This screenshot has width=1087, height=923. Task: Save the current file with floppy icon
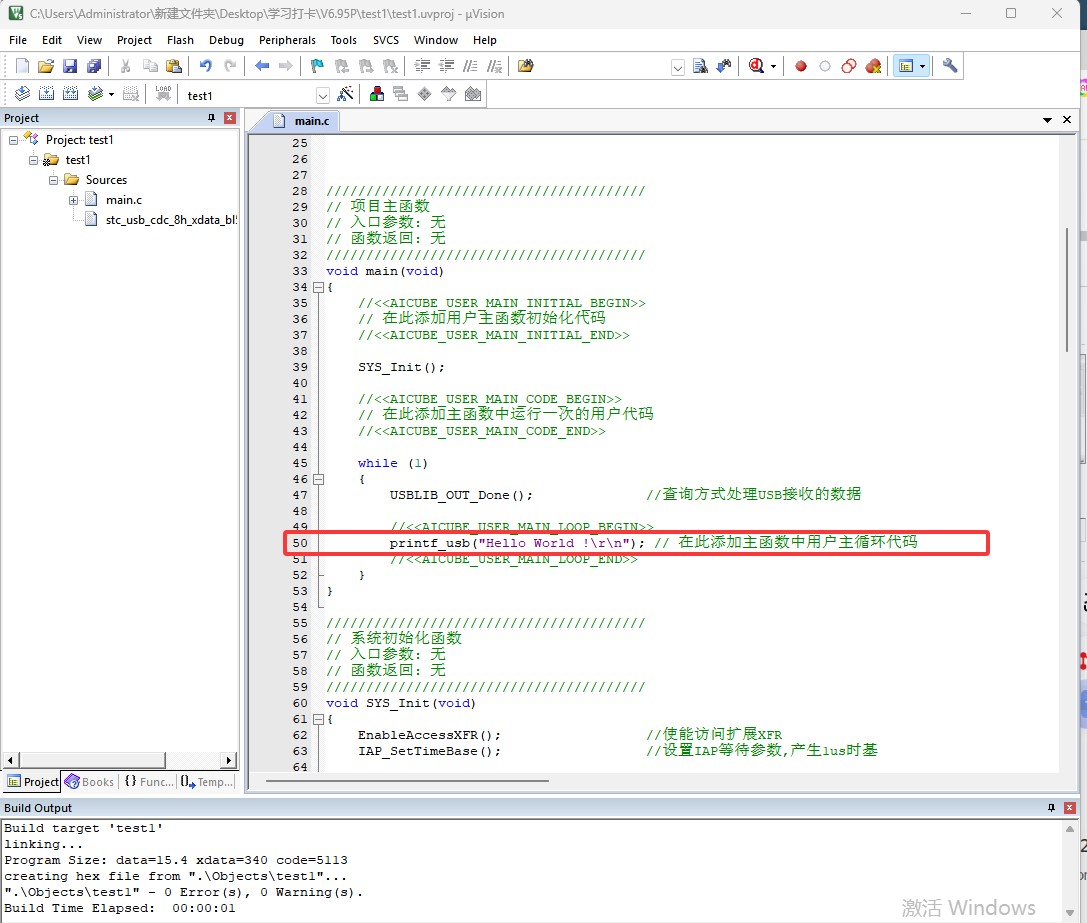pyautogui.click(x=69, y=66)
